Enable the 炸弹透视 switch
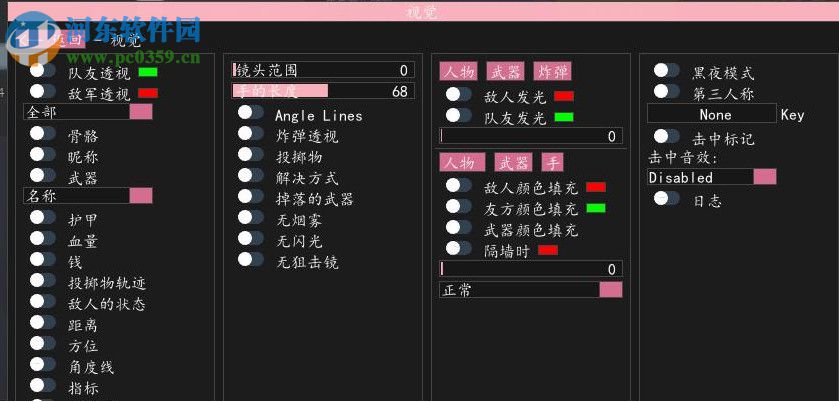This screenshot has height=402, width=839. pyautogui.click(x=251, y=133)
